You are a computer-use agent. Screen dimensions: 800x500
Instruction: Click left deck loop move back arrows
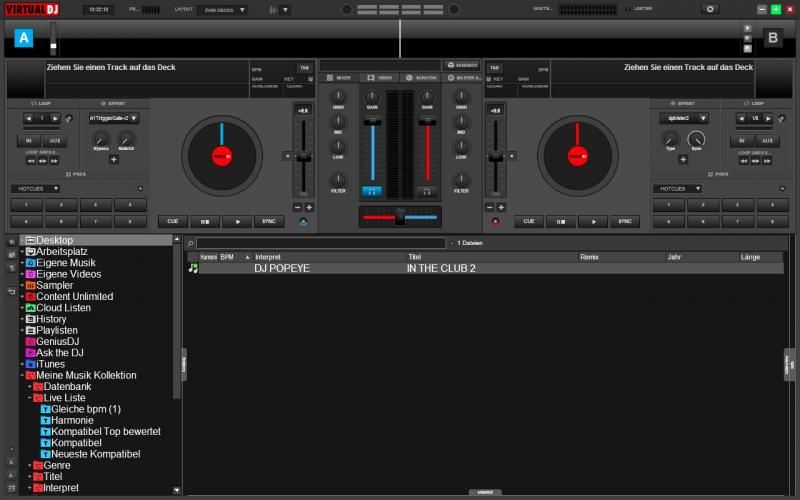[x=31, y=161]
